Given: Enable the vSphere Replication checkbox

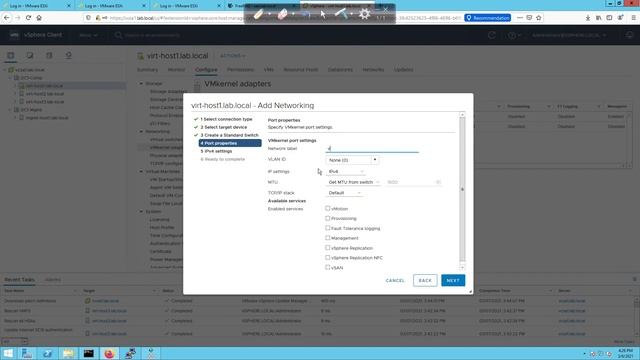Looking at the screenshot, I should coord(327,247).
